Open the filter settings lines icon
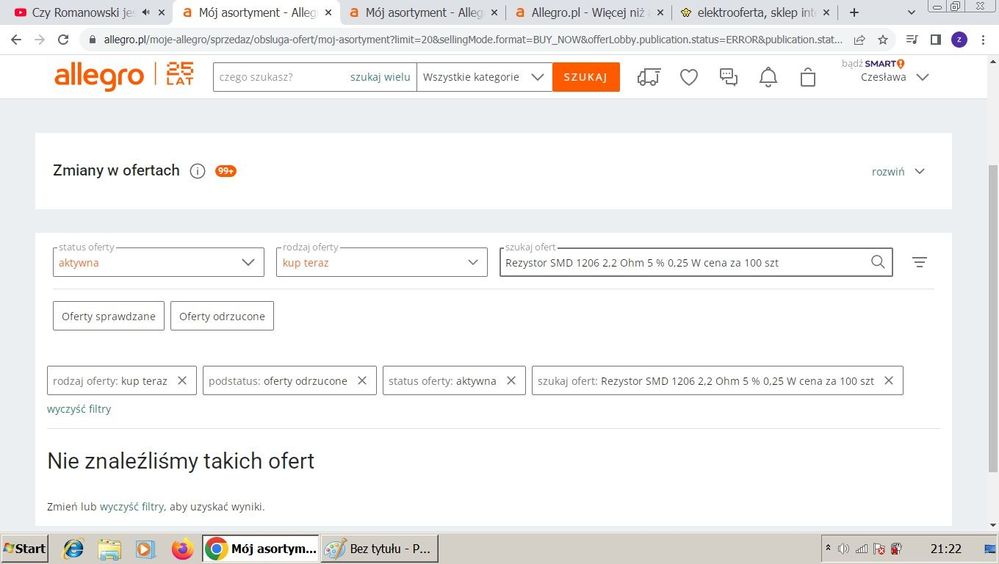The image size is (999, 564). [x=919, y=262]
